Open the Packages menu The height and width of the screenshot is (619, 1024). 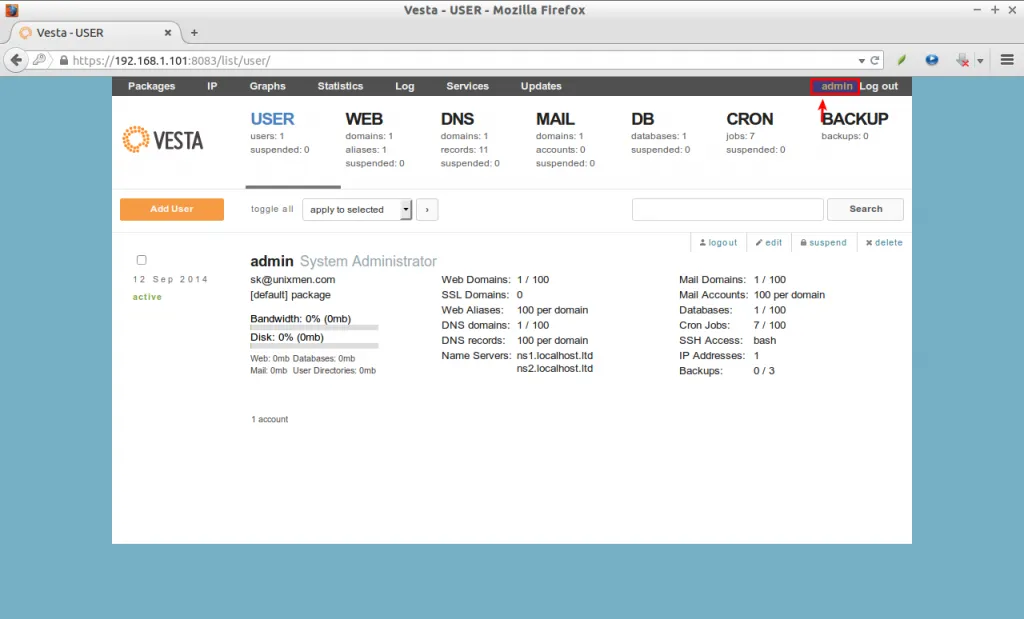(152, 86)
